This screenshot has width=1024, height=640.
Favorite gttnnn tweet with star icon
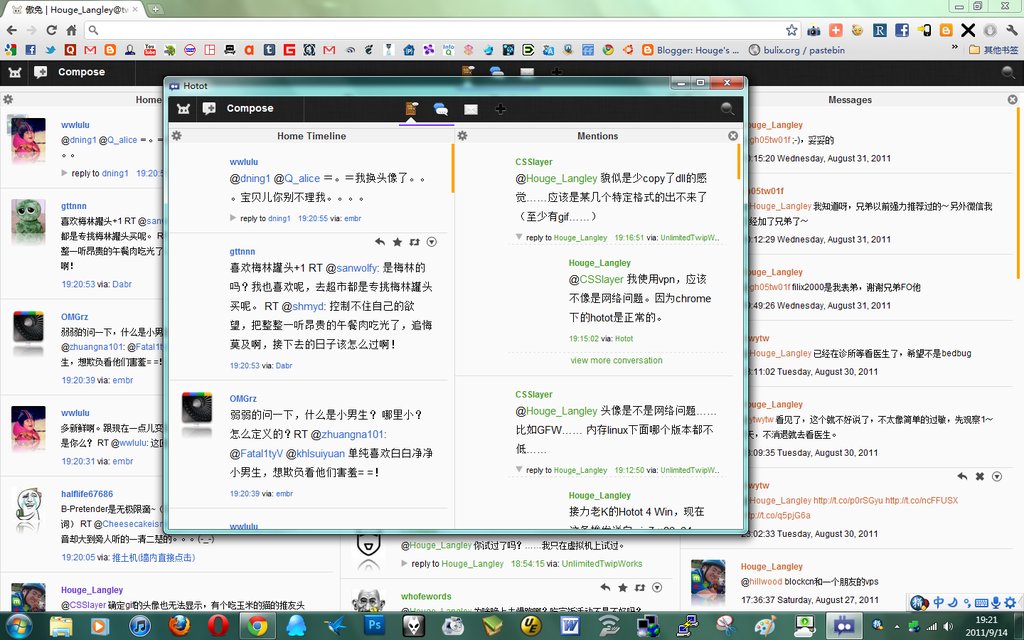pyautogui.click(x=397, y=242)
